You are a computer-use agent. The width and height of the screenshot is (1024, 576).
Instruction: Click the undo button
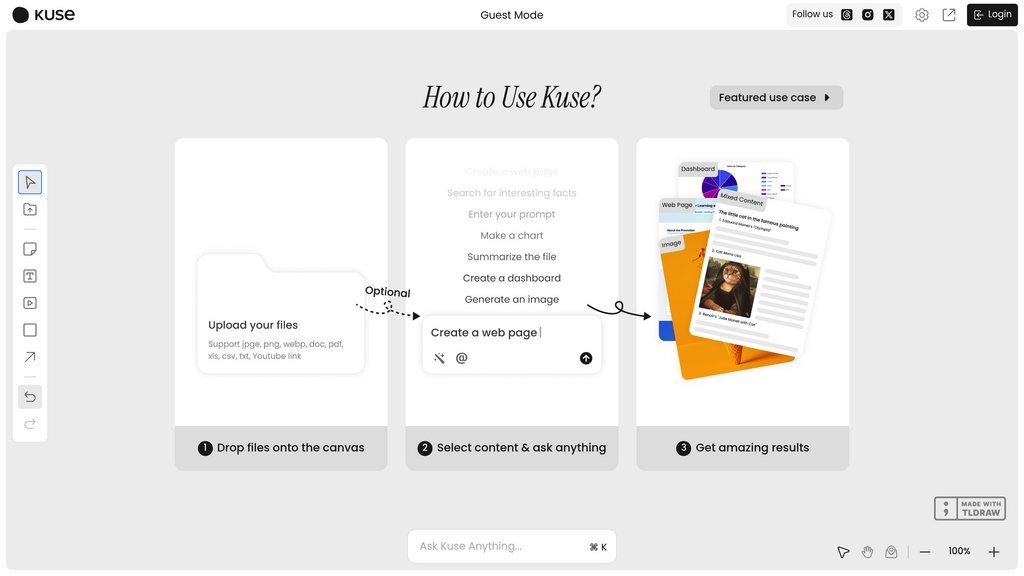tap(30, 397)
